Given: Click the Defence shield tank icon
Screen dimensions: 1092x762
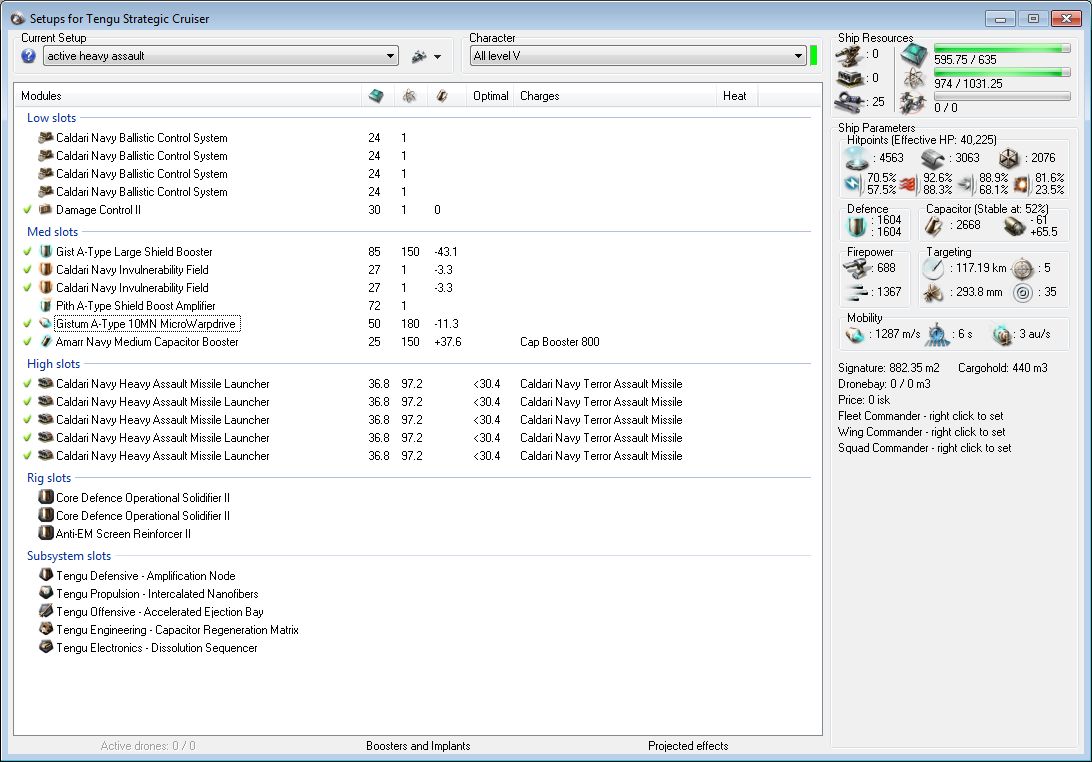Looking at the screenshot, I should 856,226.
